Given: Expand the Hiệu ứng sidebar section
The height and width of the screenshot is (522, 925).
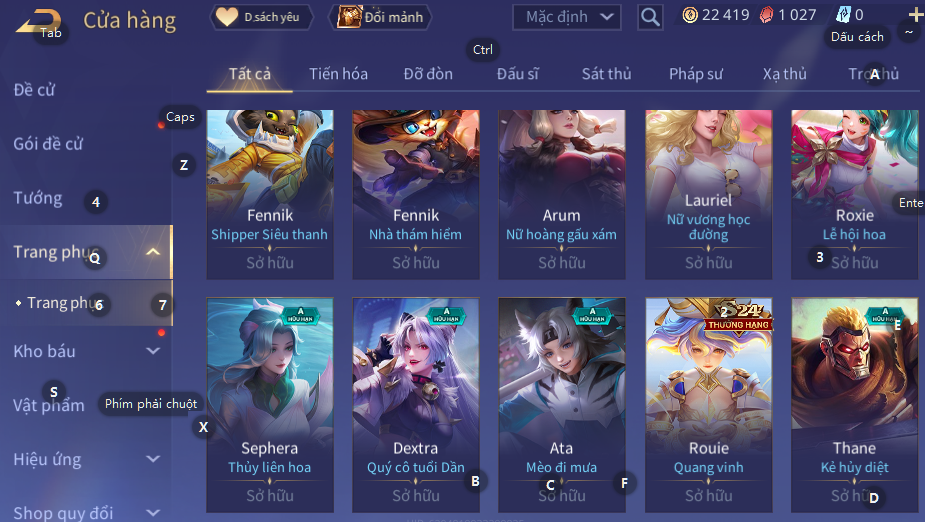Looking at the screenshot, I should click(x=153, y=459).
